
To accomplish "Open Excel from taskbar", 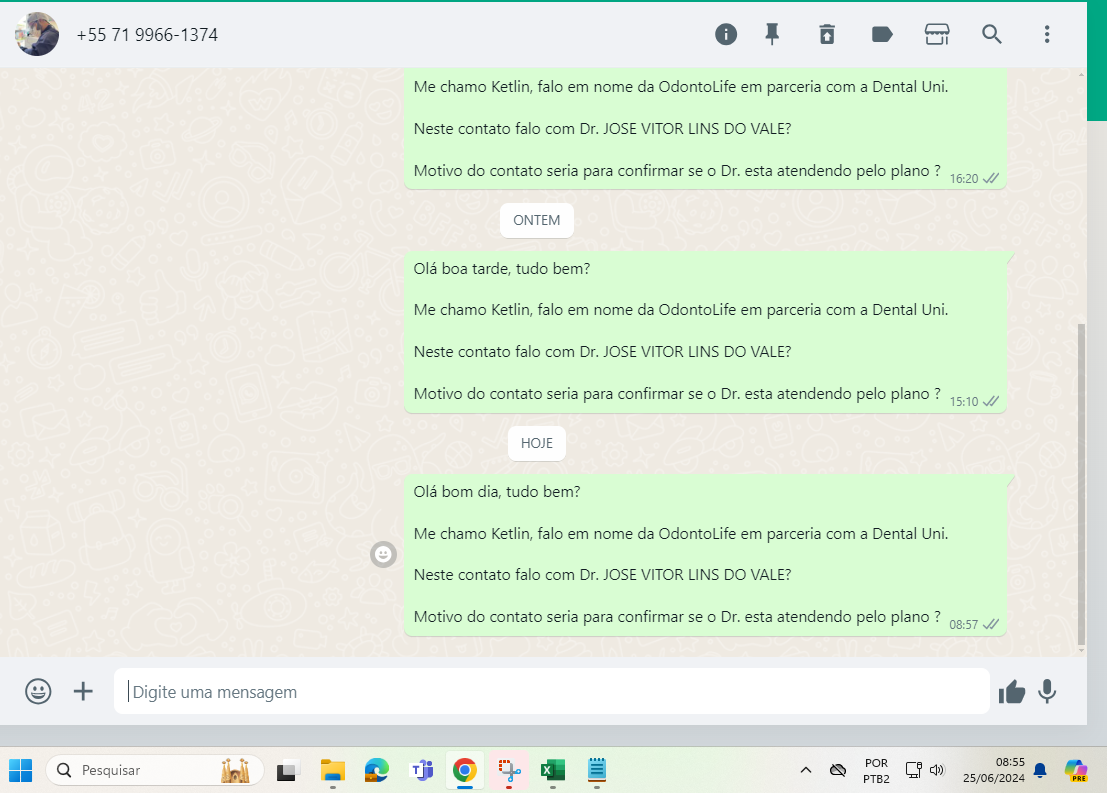I will click(x=553, y=770).
